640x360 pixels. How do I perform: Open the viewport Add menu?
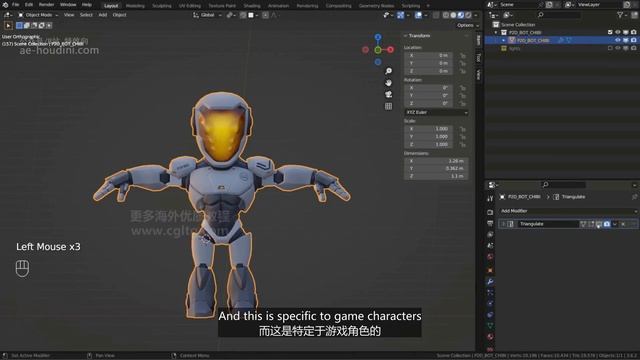pyautogui.click(x=102, y=15)
